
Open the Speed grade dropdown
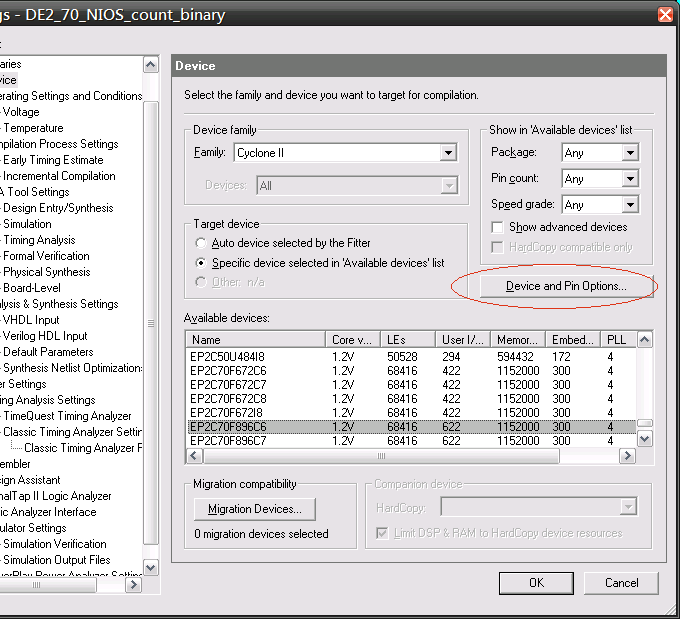629,205
